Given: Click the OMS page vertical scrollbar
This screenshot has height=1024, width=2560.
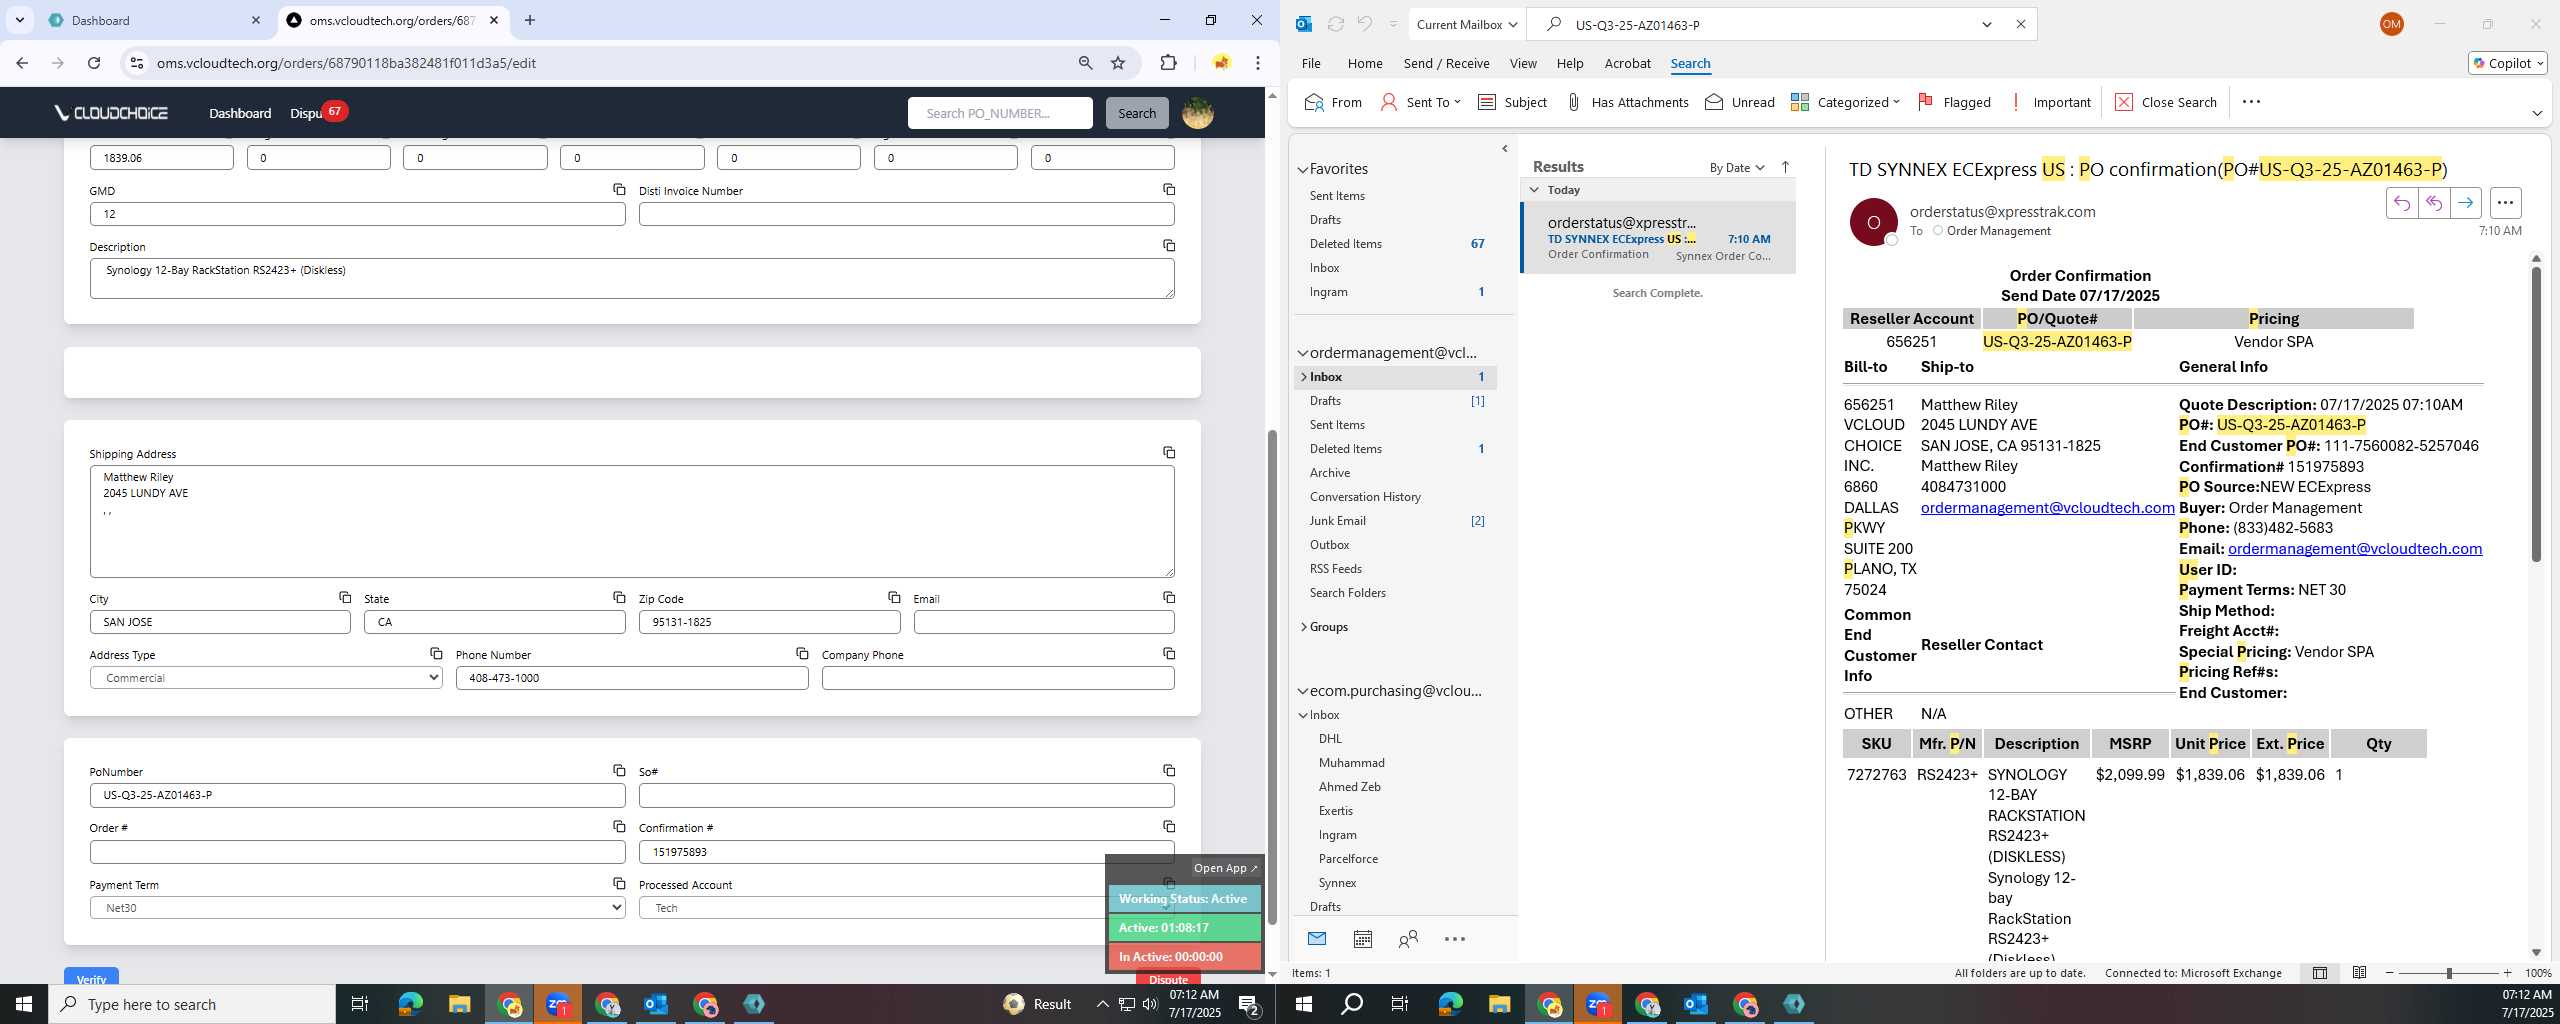Looking at the screenshot, I should pyautogui.click(x=1272, y=678).
